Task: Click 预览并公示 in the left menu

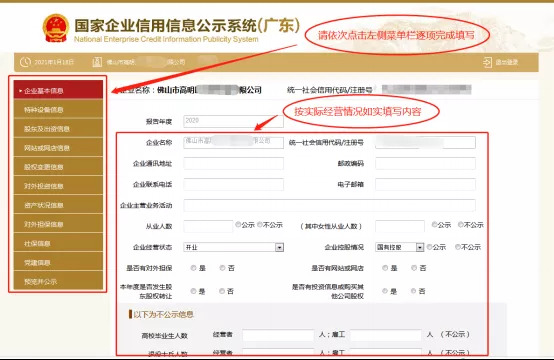Action: click(58, 281)
